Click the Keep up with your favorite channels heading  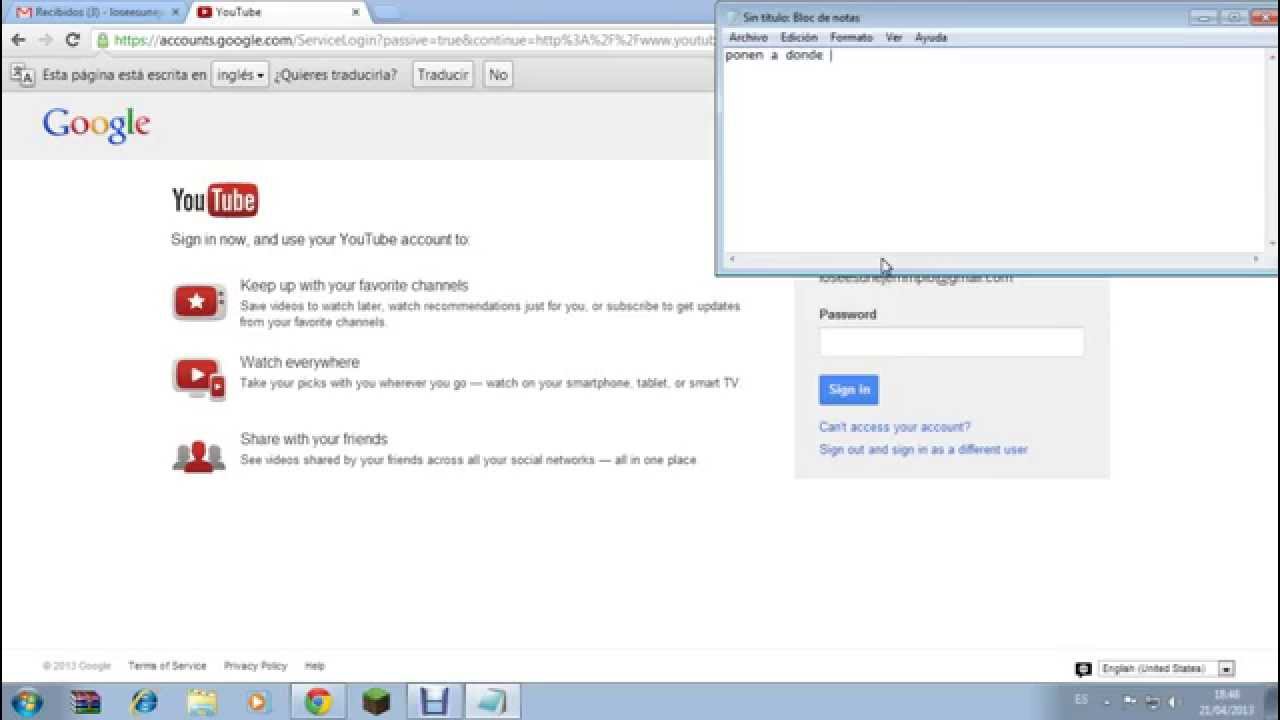point(354,286)
